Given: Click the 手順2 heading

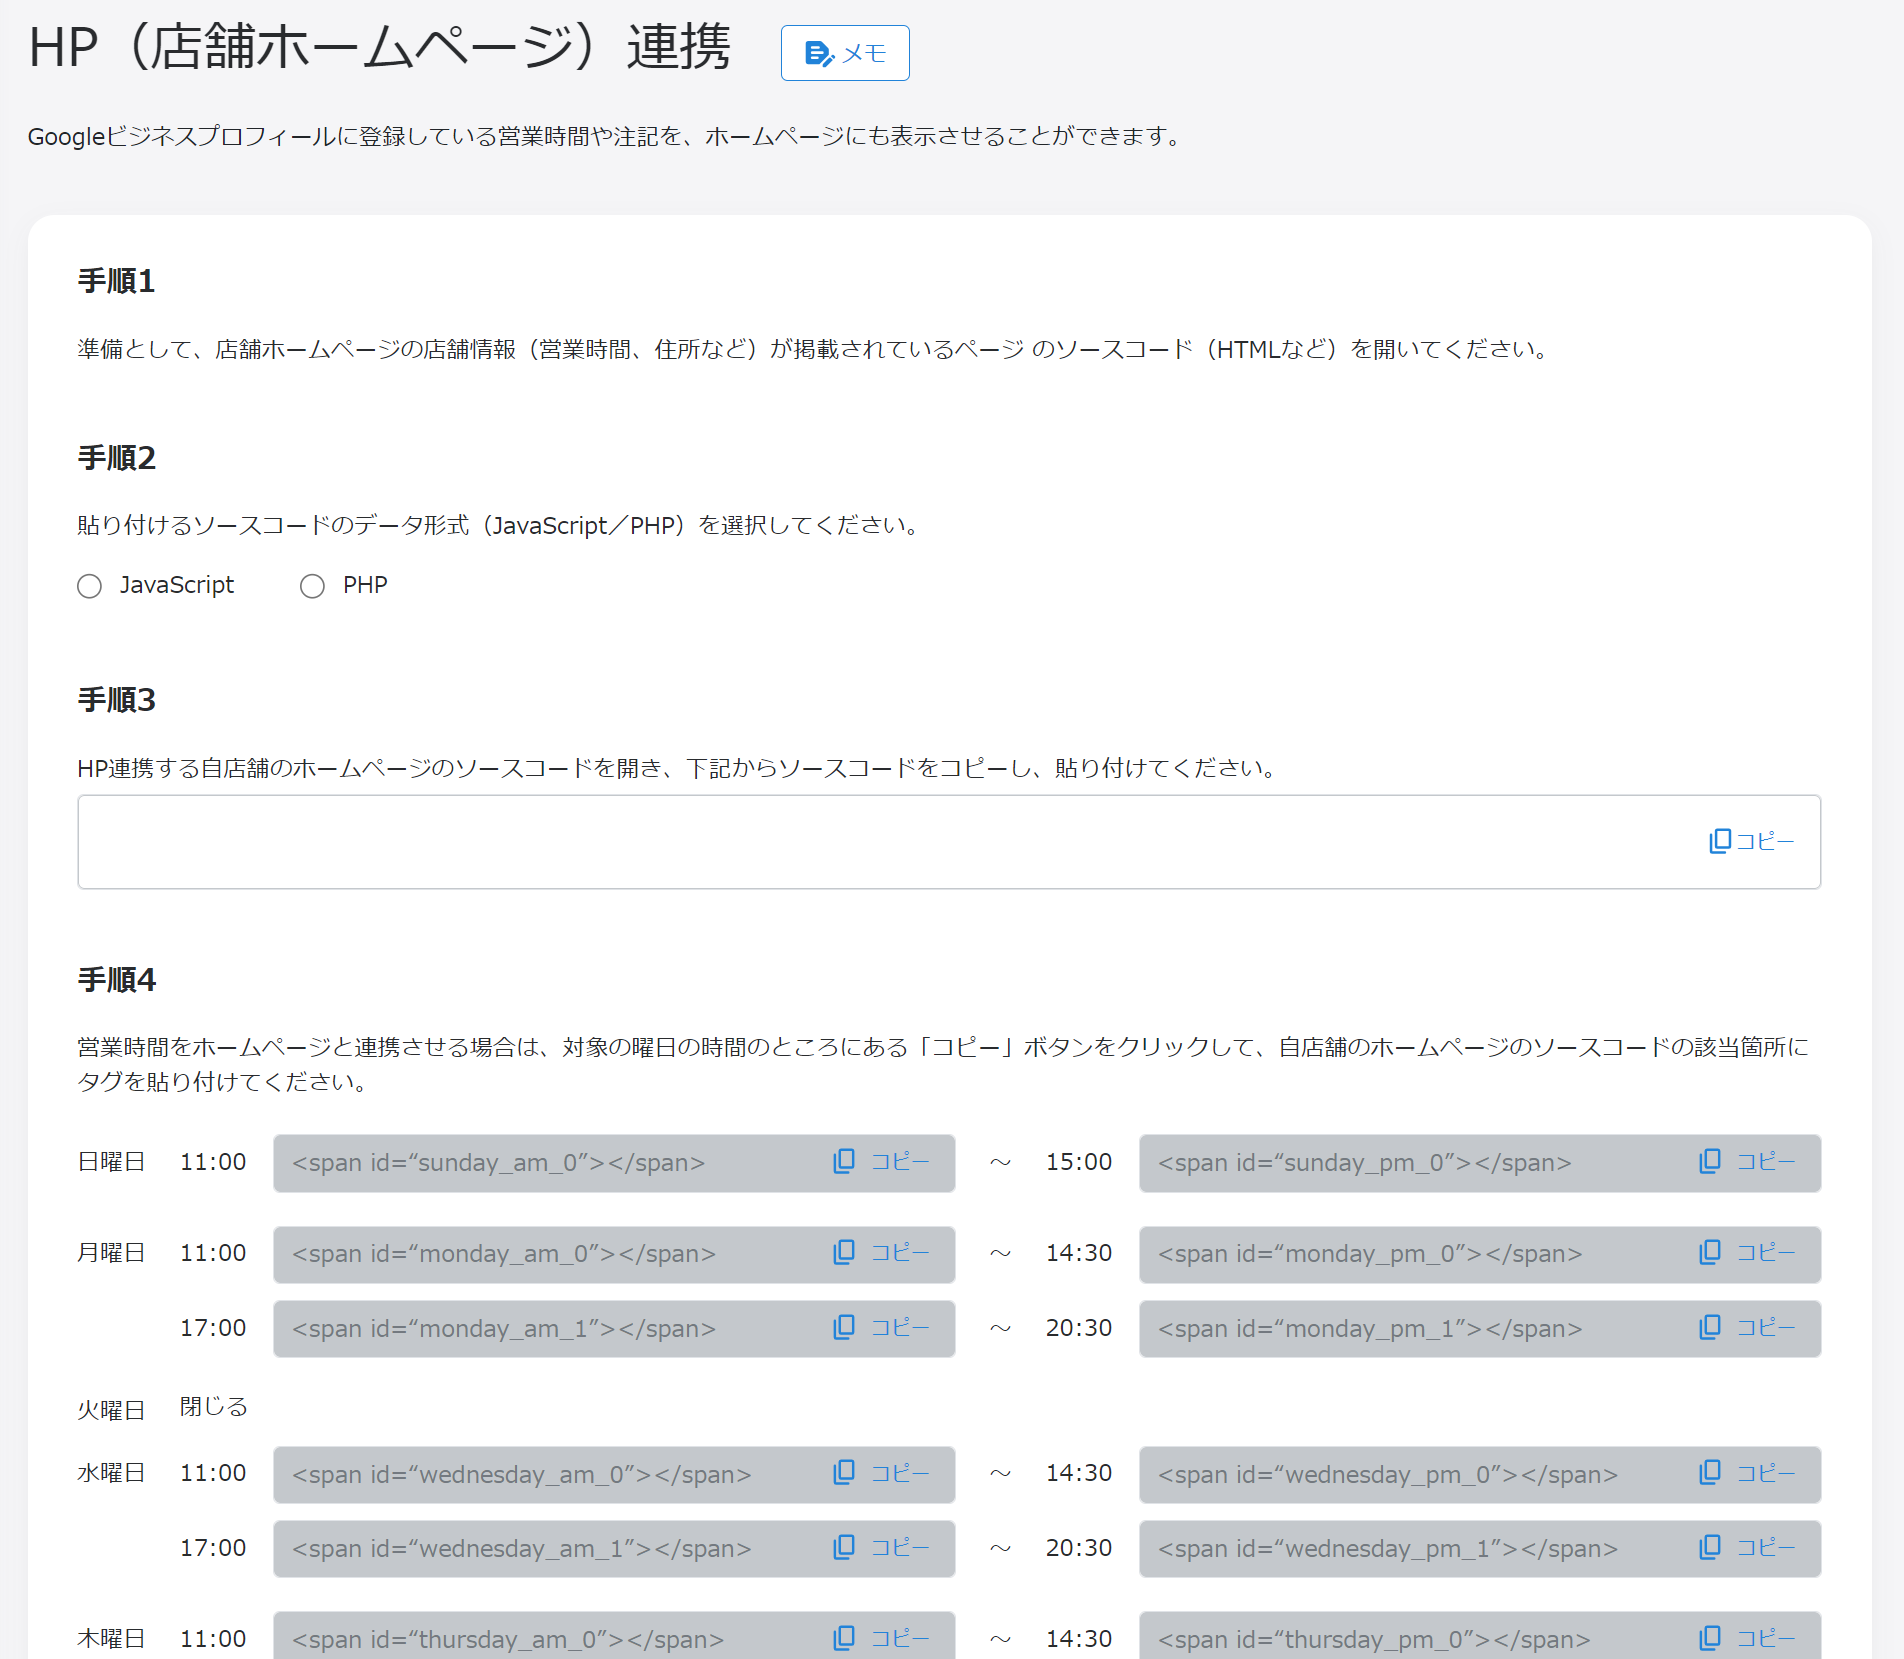Looking at the screenshot, I should tap(117, 459).
